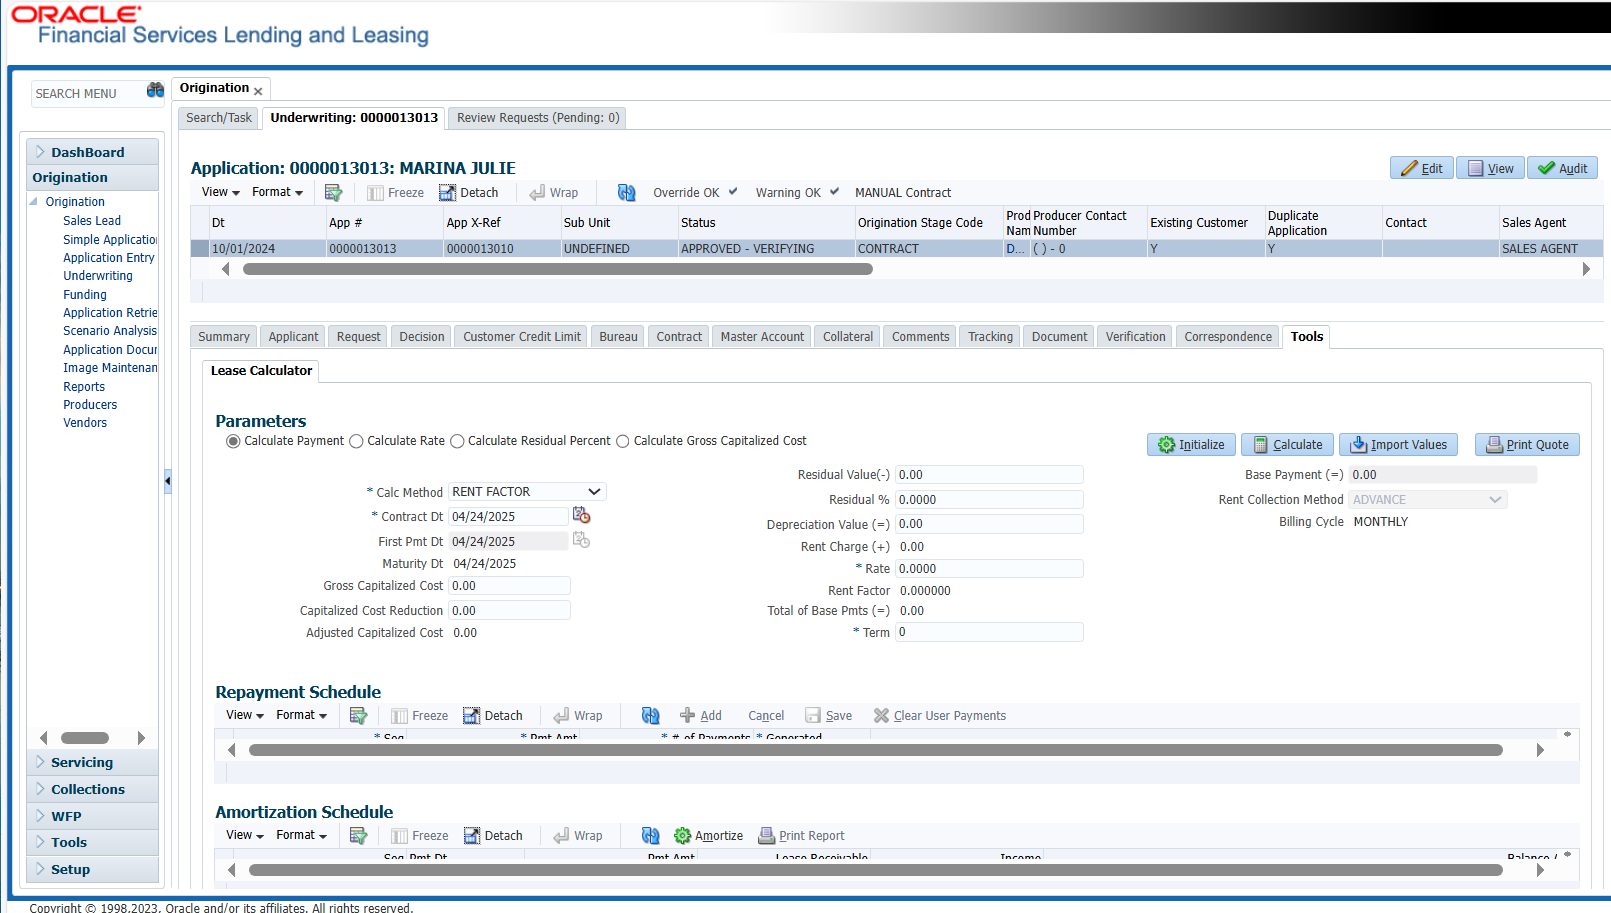Switch to the Applicant tab
The image size is (1611, 913).
pyautogui.click(x=293, y=337)
